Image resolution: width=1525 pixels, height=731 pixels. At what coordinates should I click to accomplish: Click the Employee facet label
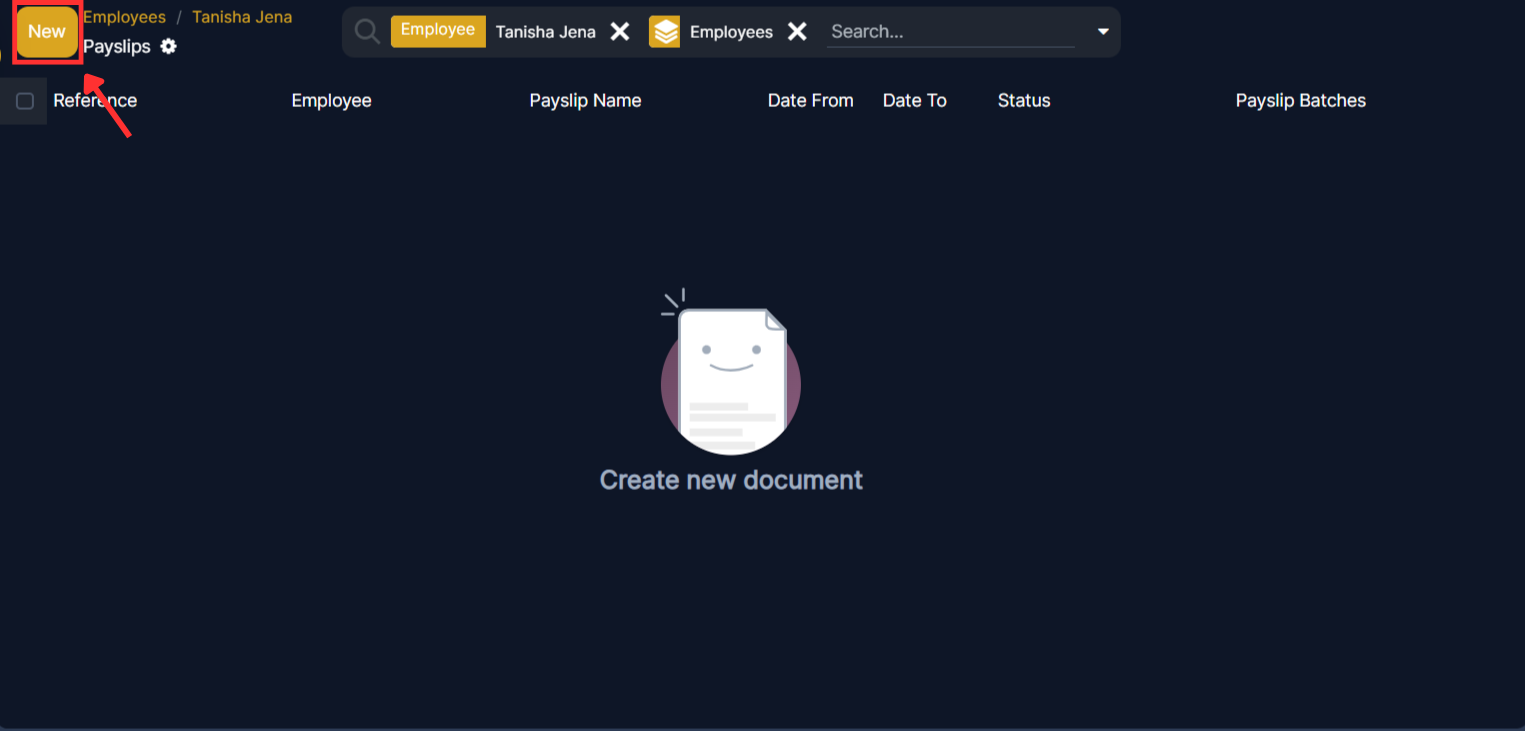coord(438,31)
